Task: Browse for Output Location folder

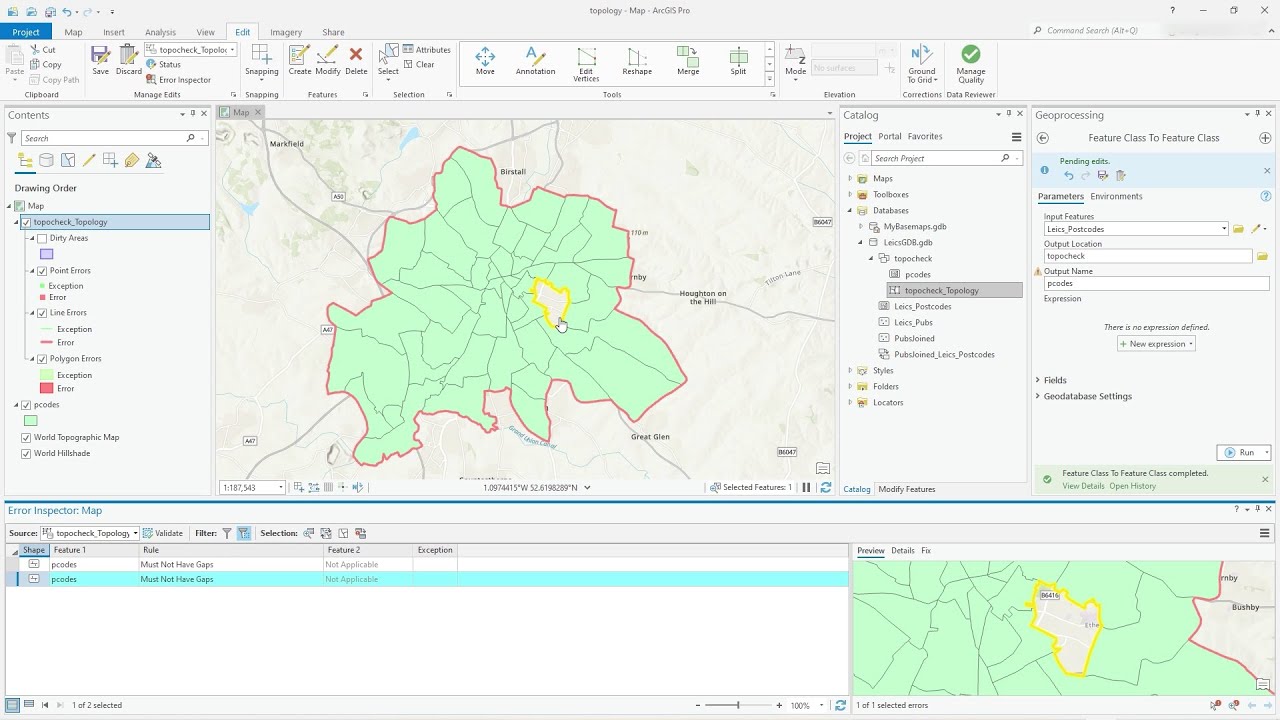Action: (x=1262, y=256)
